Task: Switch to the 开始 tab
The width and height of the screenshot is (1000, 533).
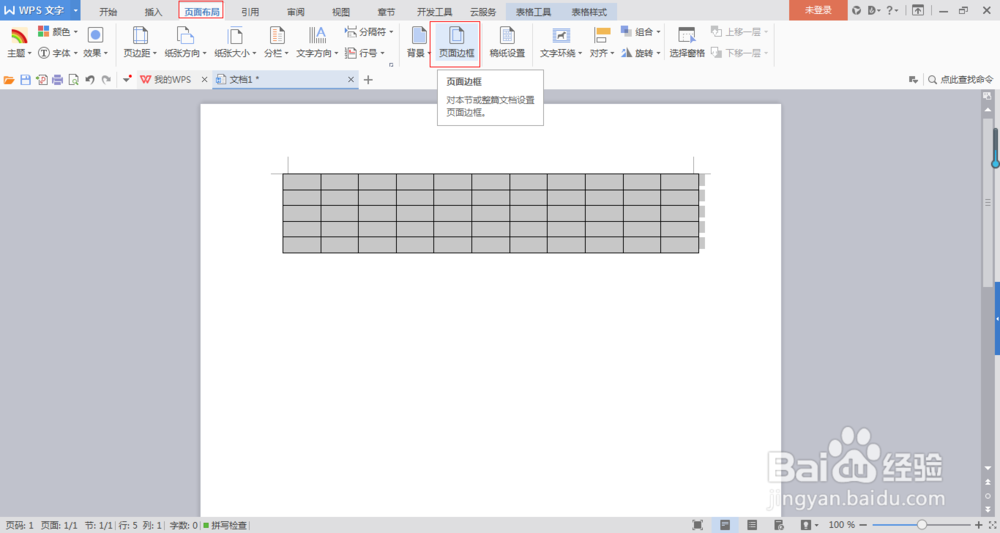Action: point(108,11)
